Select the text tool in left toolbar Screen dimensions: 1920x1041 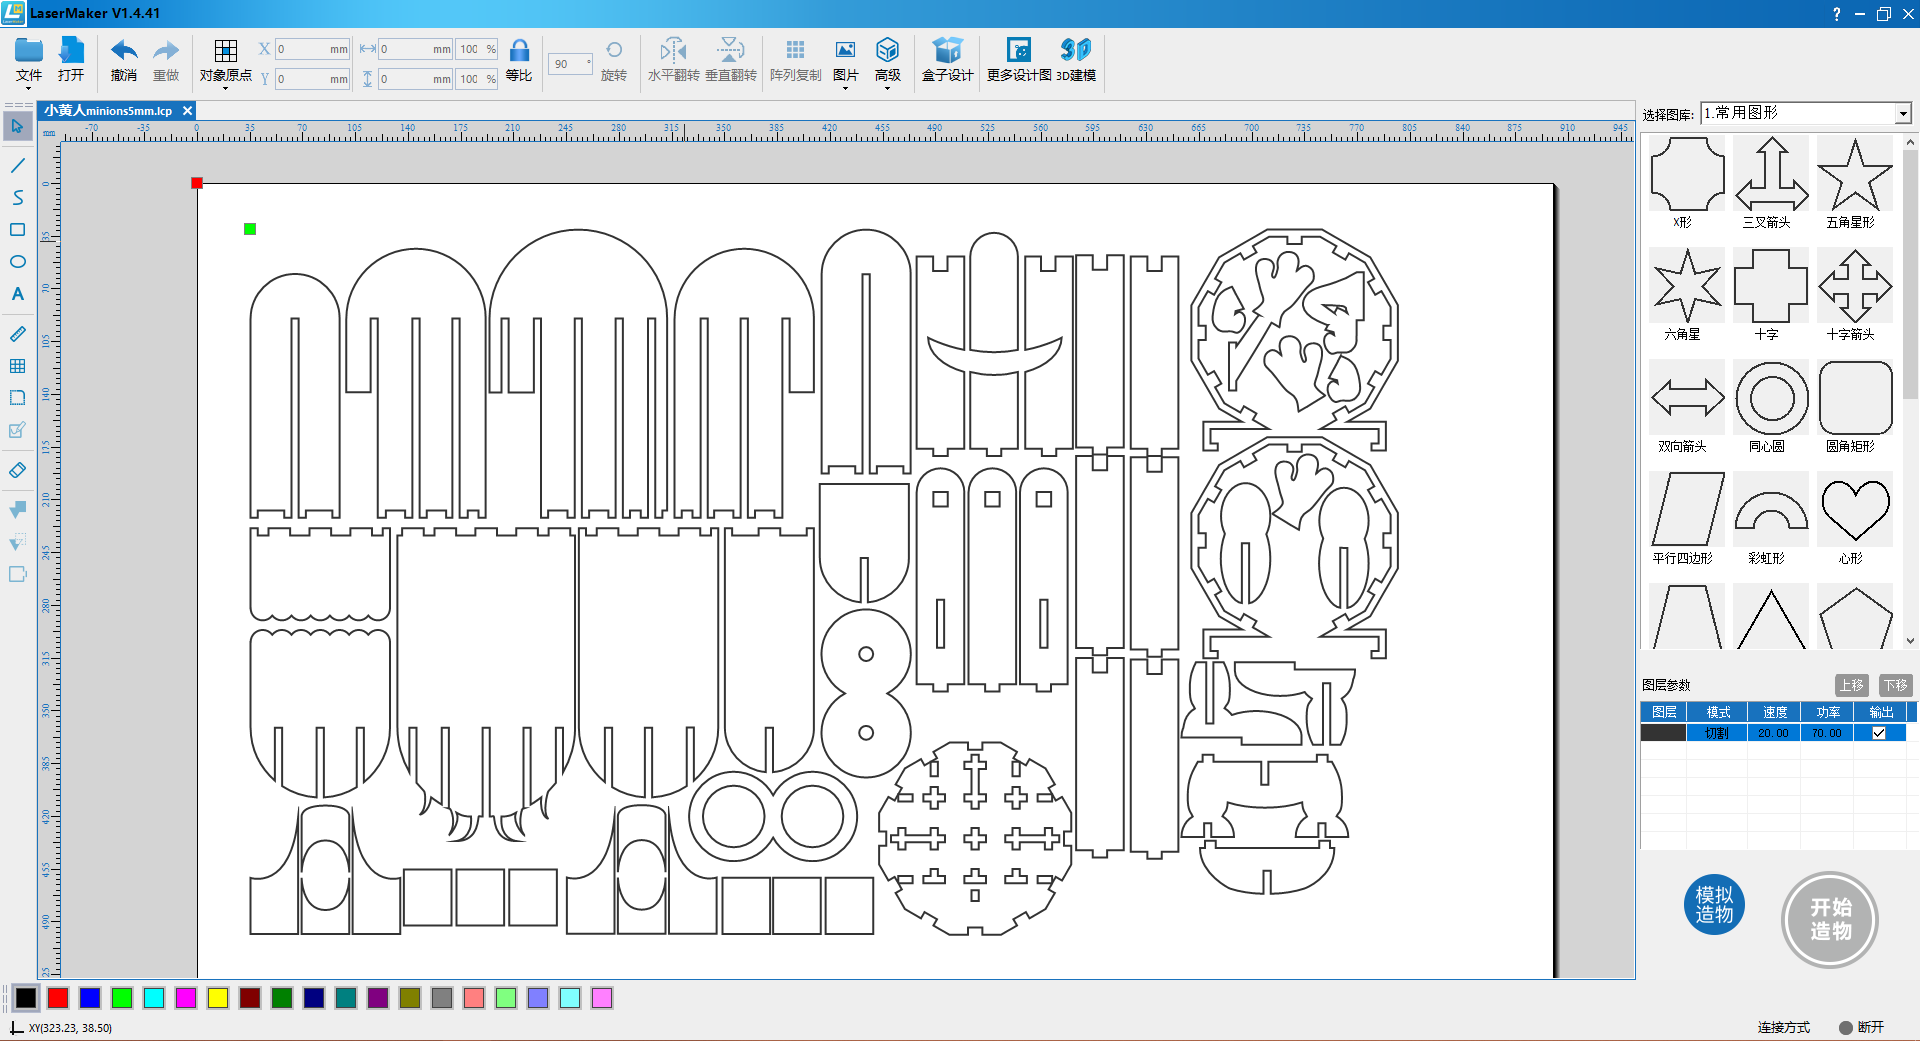point(16,293)
